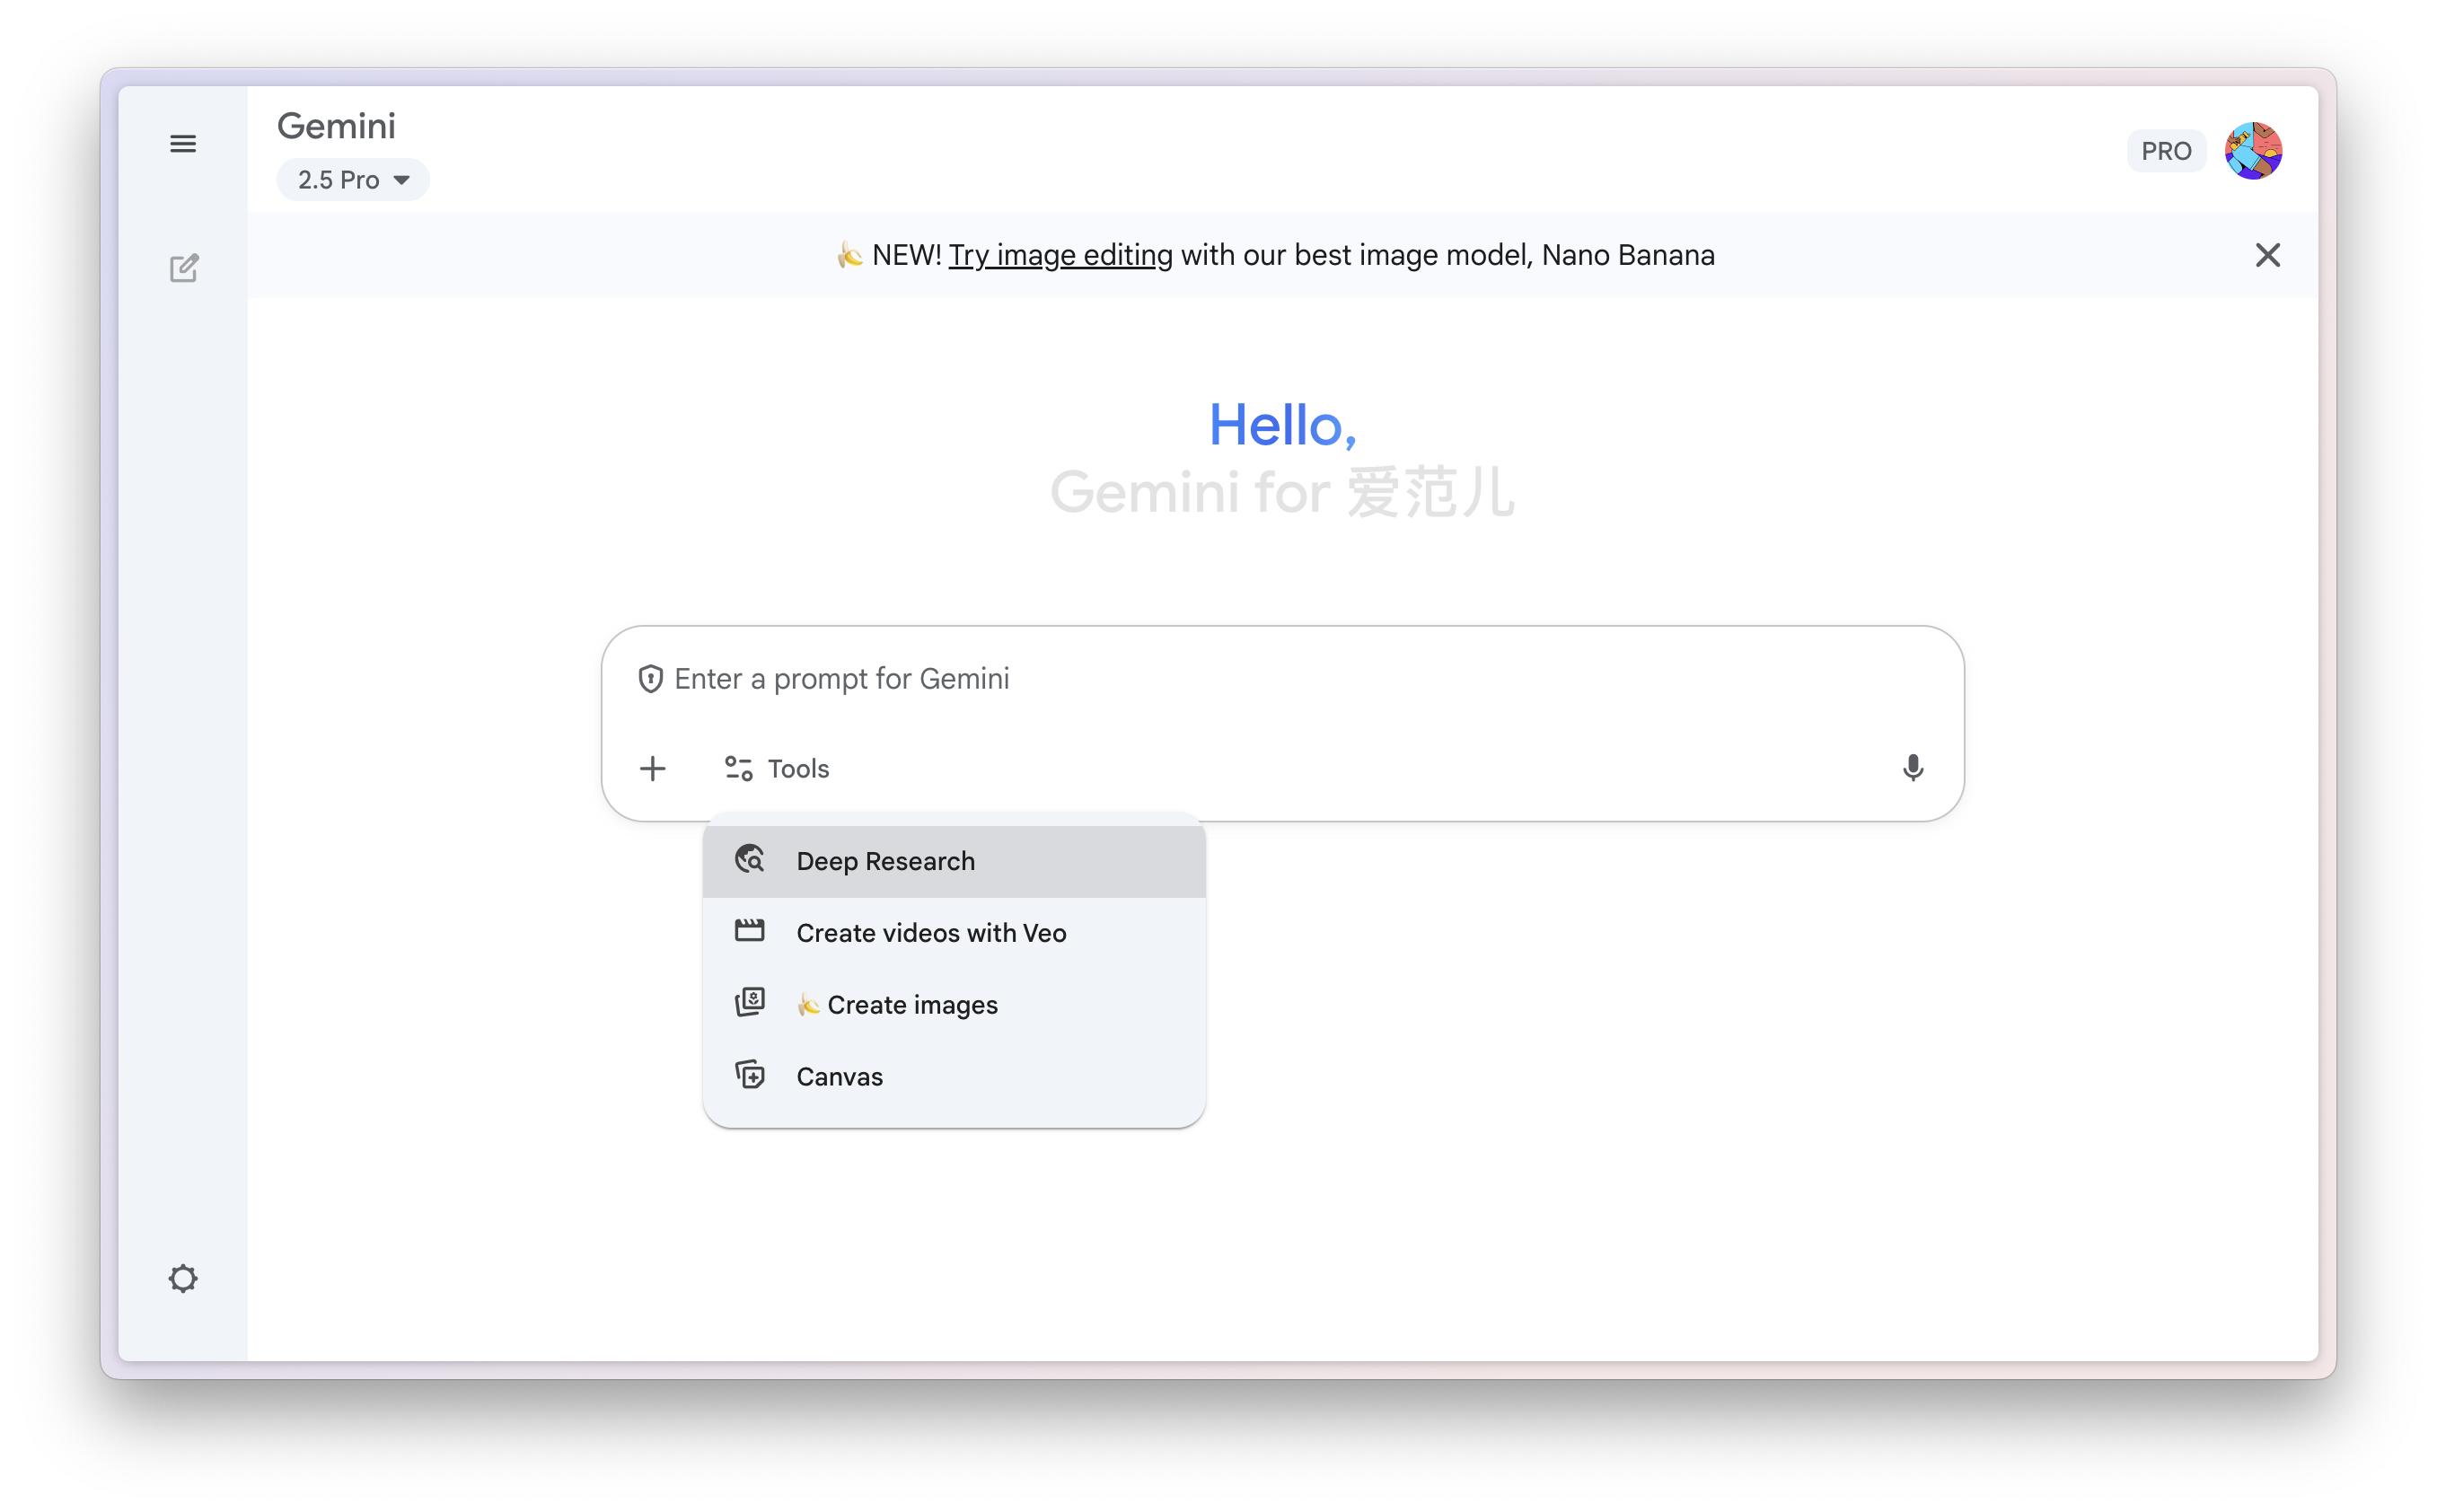
Task: Open Gemini settings via the gear icon
Action: coord(184,1279)
